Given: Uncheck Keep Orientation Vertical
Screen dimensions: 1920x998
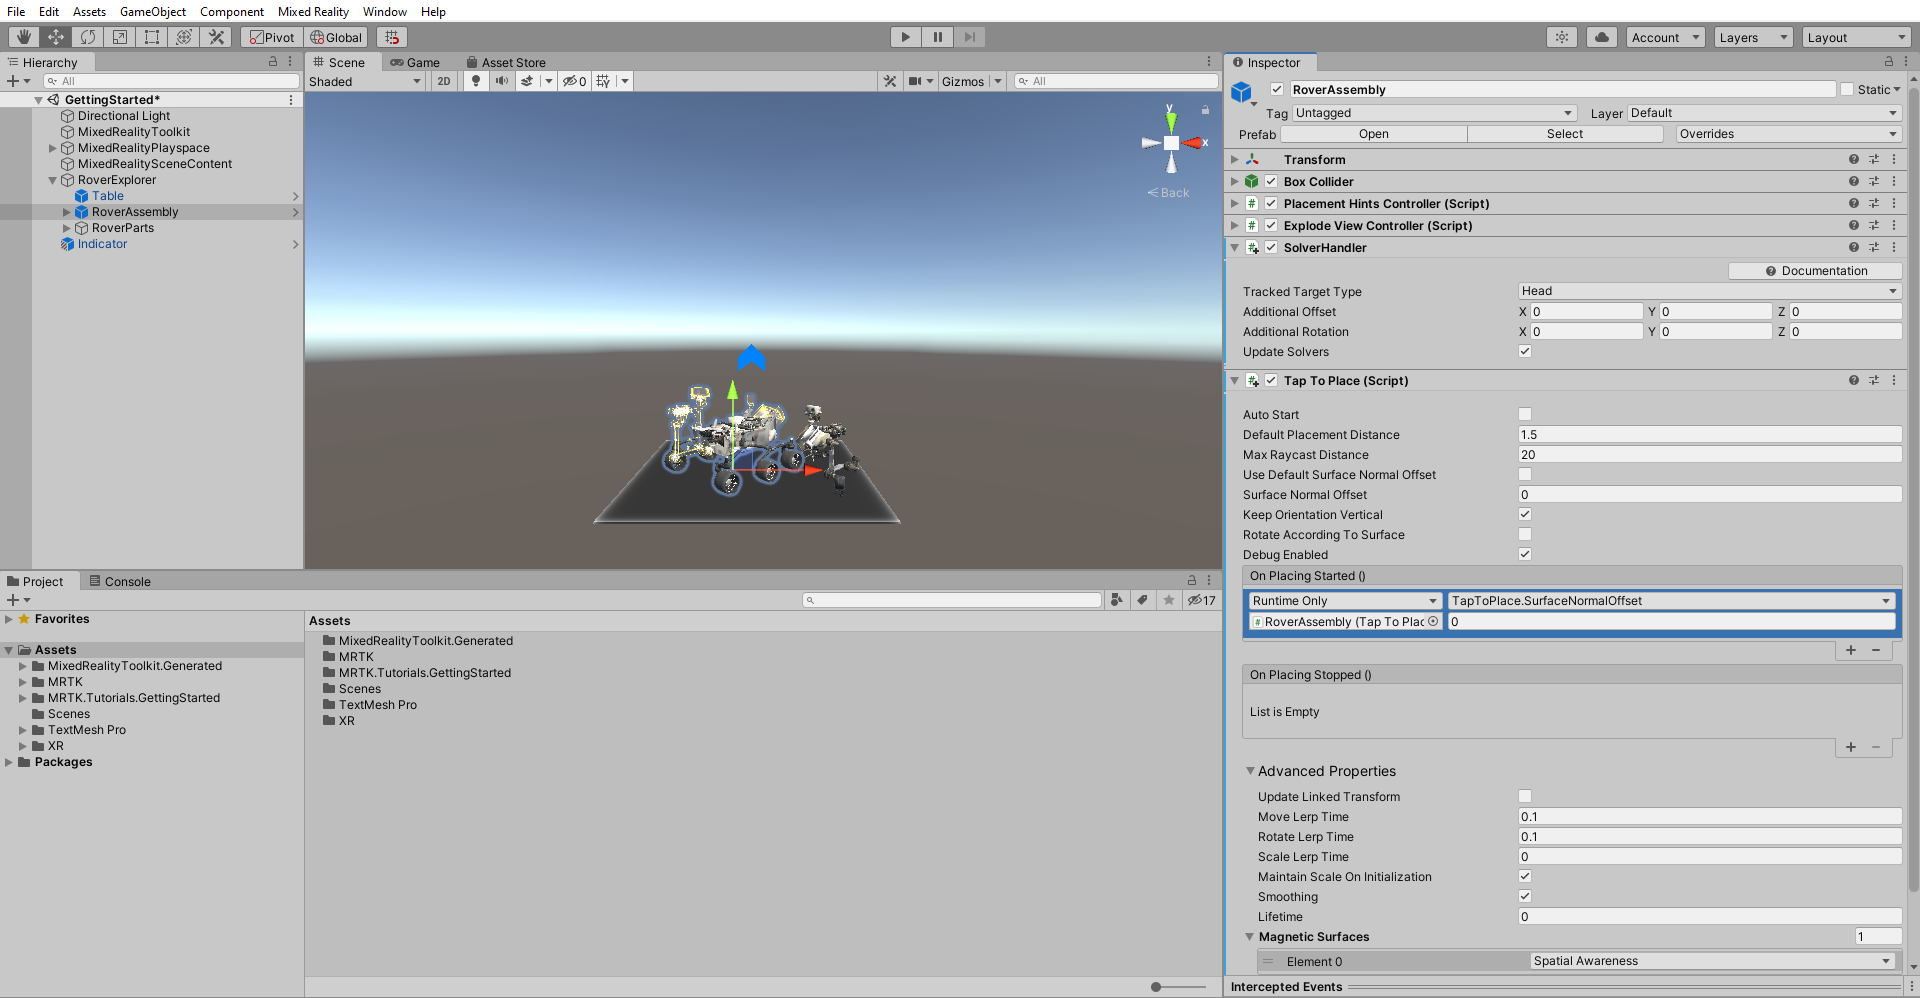Looking at the screenshot, I should pyautogui.click(x=1525, y=514).
